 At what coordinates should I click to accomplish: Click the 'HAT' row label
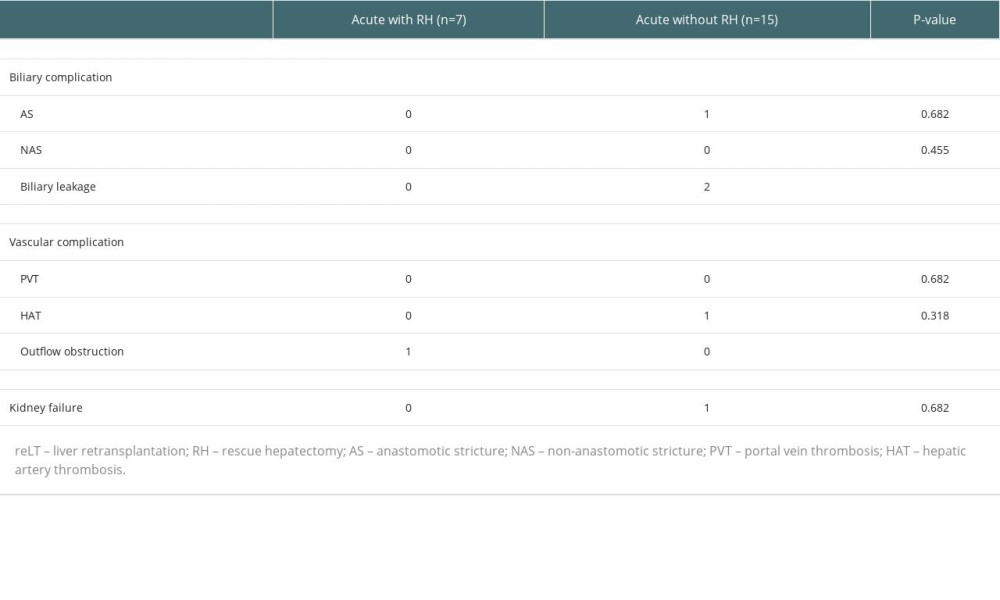30,315
